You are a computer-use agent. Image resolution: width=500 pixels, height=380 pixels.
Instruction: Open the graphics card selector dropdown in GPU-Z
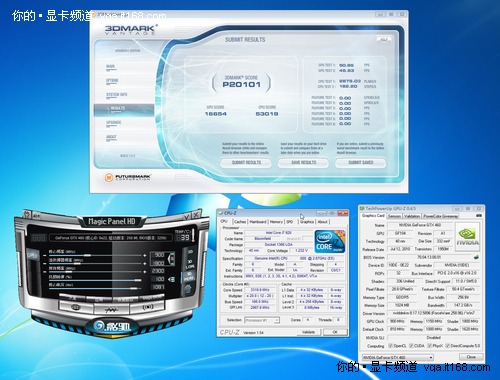tap(398, 357)
